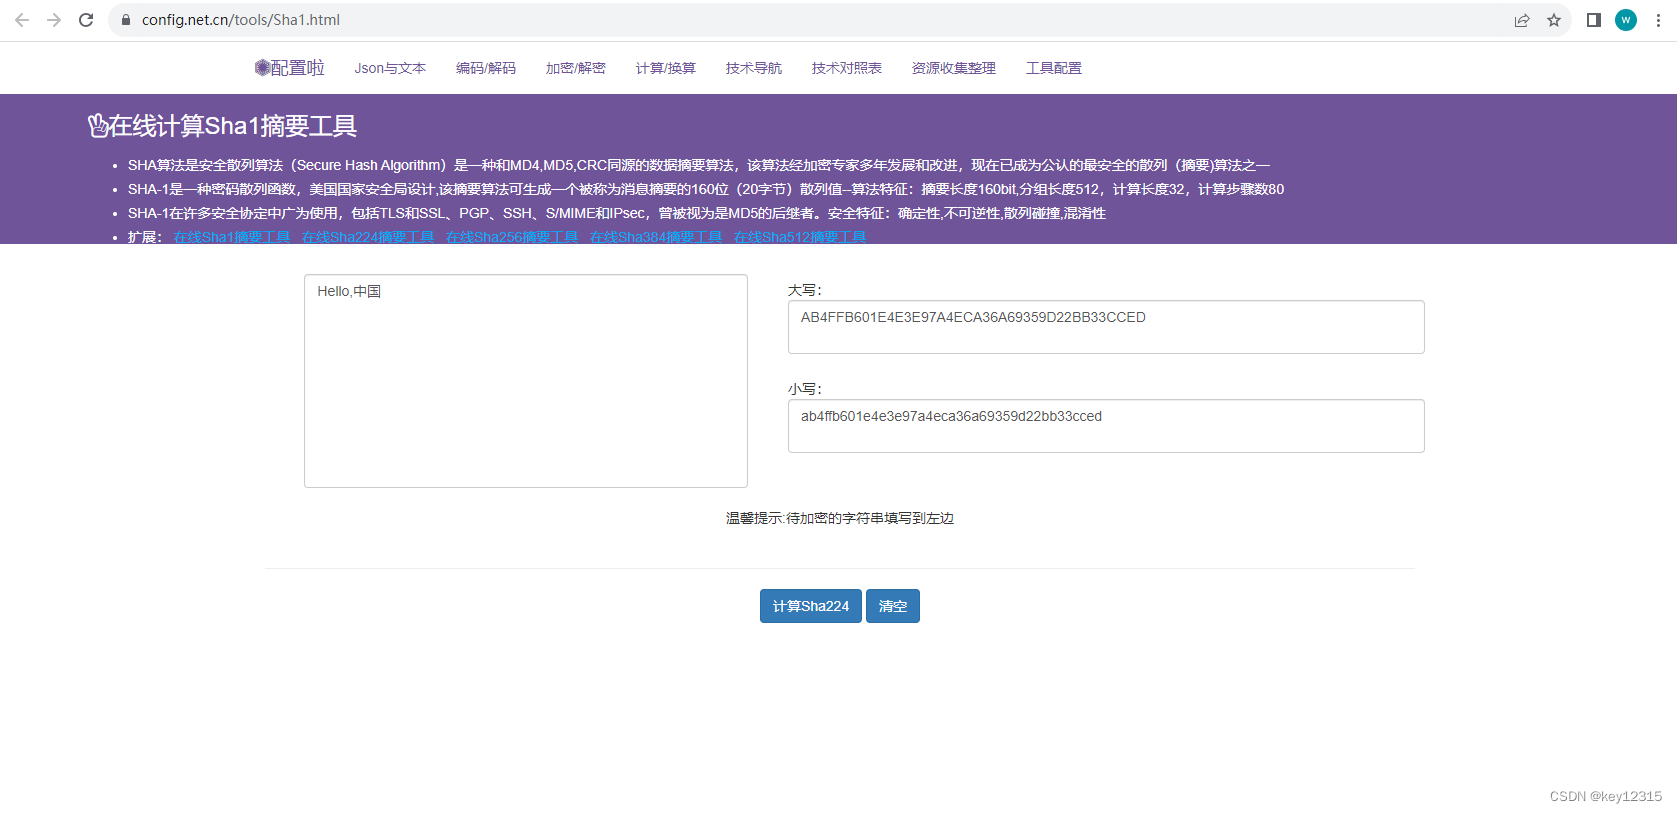Click the 大写: label
Image resolution: width=1677 pixels, height=813 pixels.
(805, 290)
